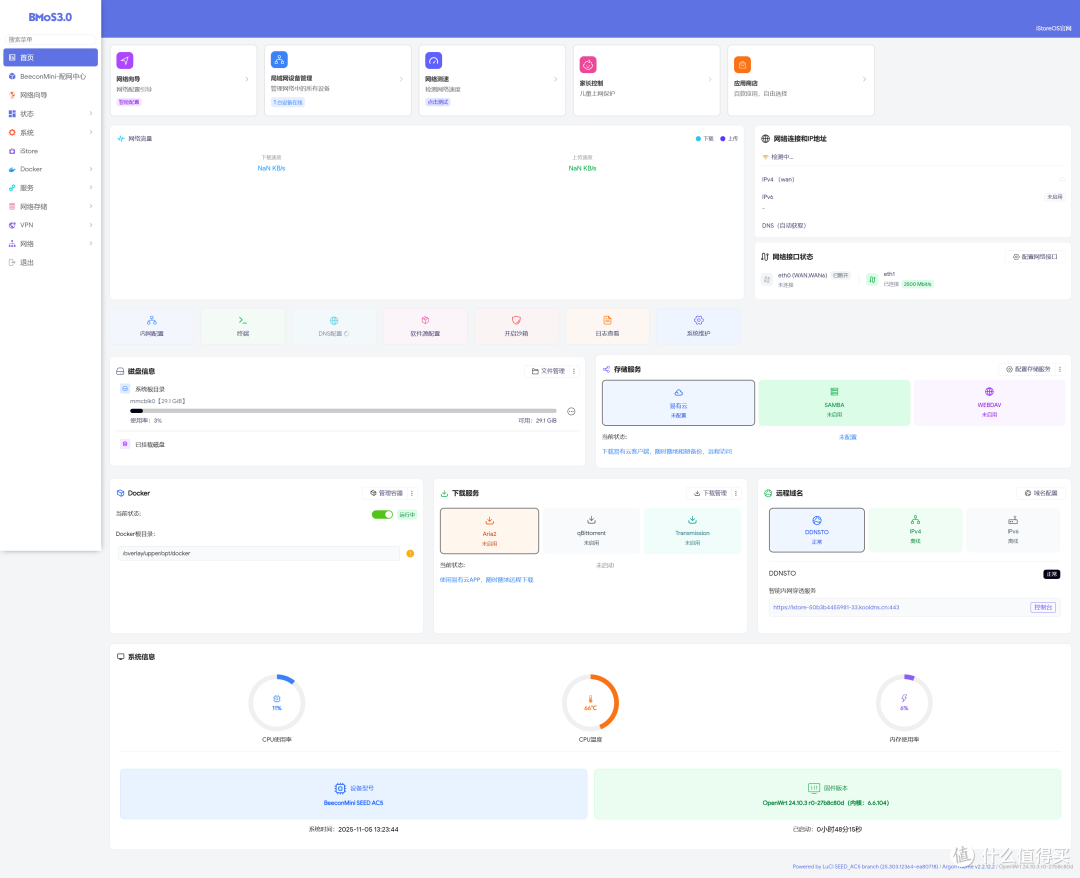Open more options beside 配置存储服务 button

pos(1059,369)
